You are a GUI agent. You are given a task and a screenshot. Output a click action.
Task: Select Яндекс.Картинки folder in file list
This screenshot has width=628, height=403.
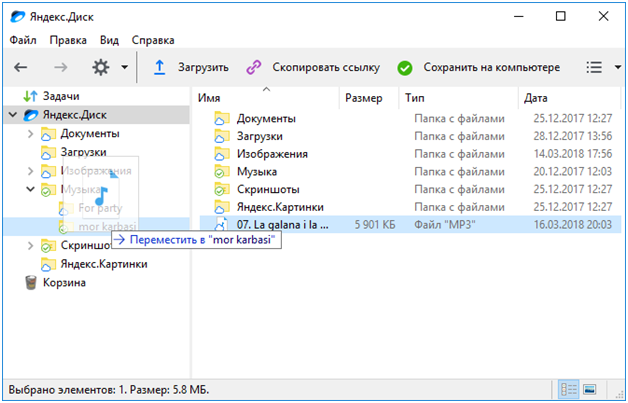(280, 207)
